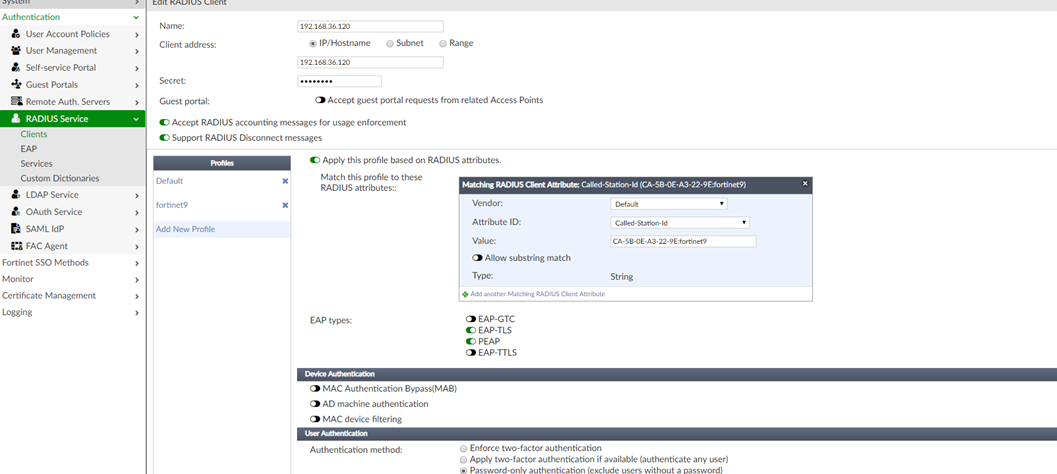The image size is (1057, 474).
Task: Open the EAP submenu item
Action: click(29, 149)
